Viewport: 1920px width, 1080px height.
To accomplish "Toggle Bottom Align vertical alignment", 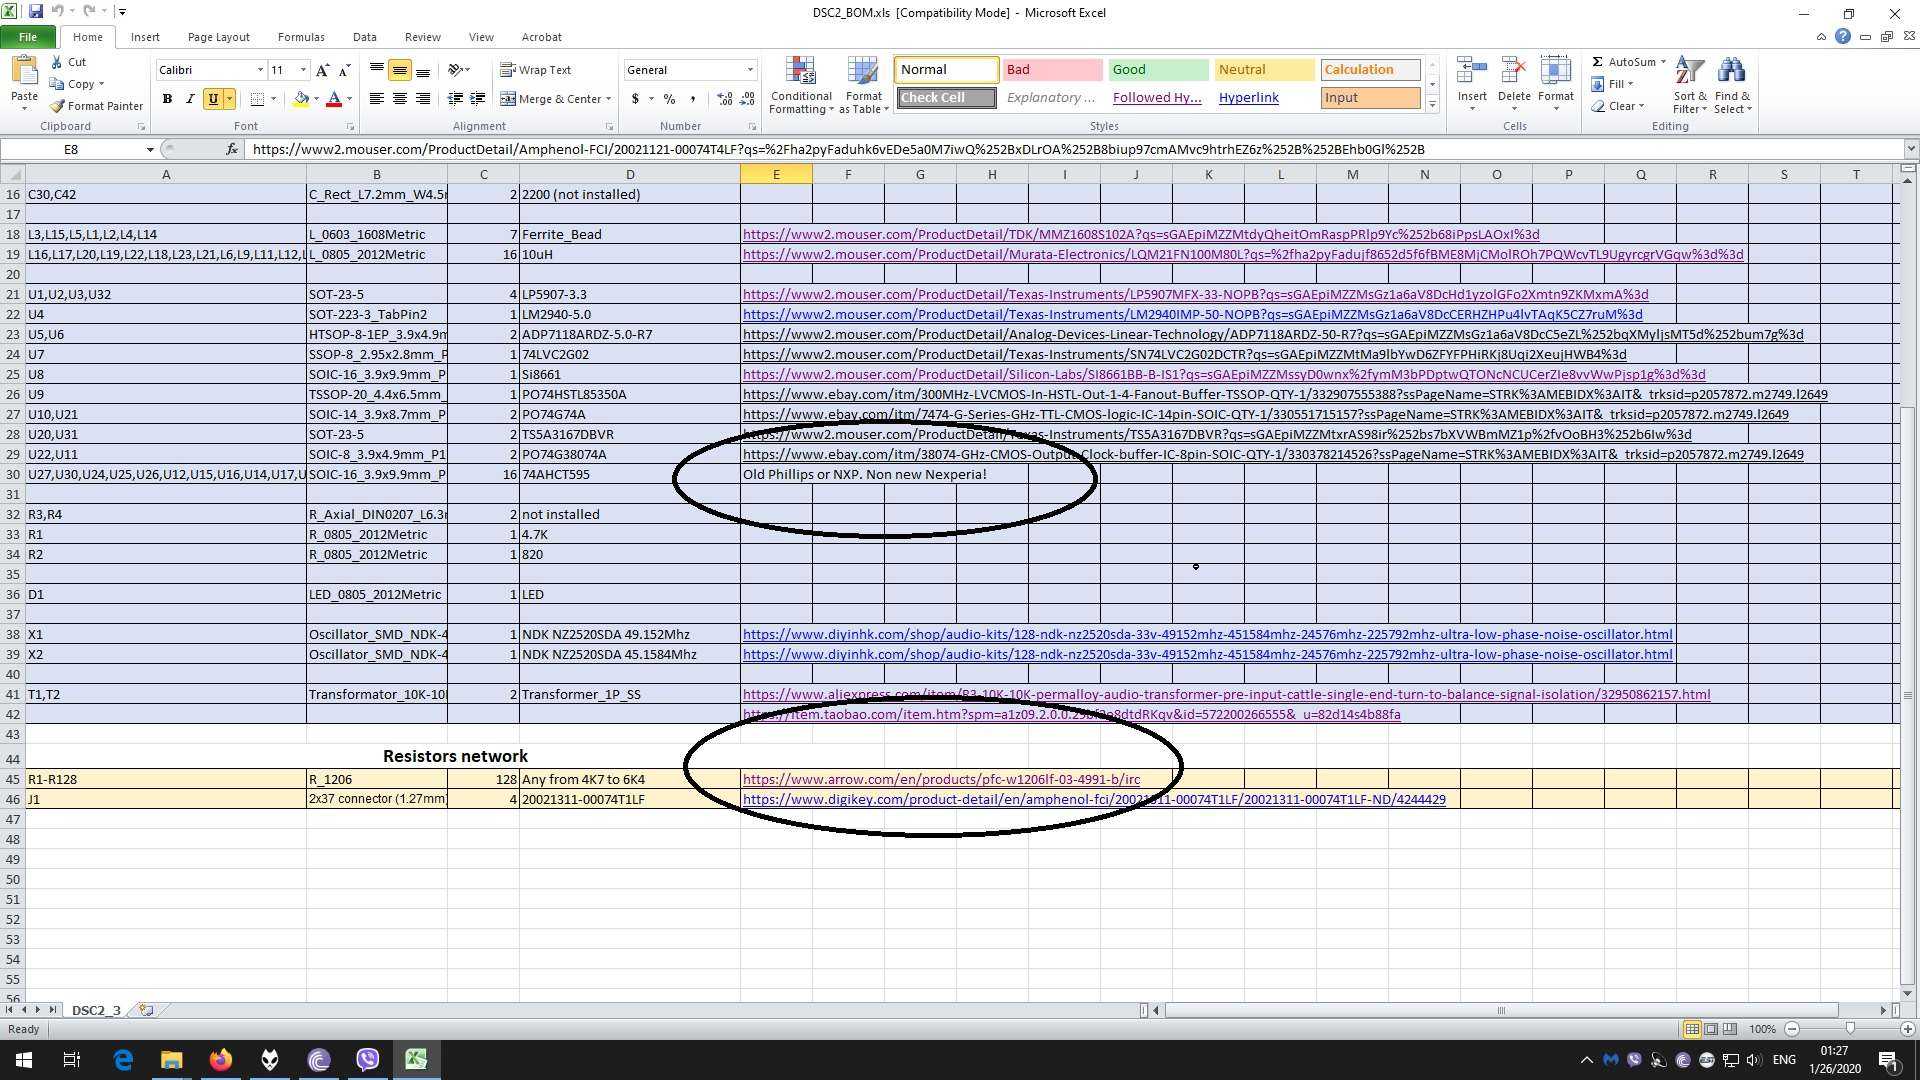I will 423,70.
